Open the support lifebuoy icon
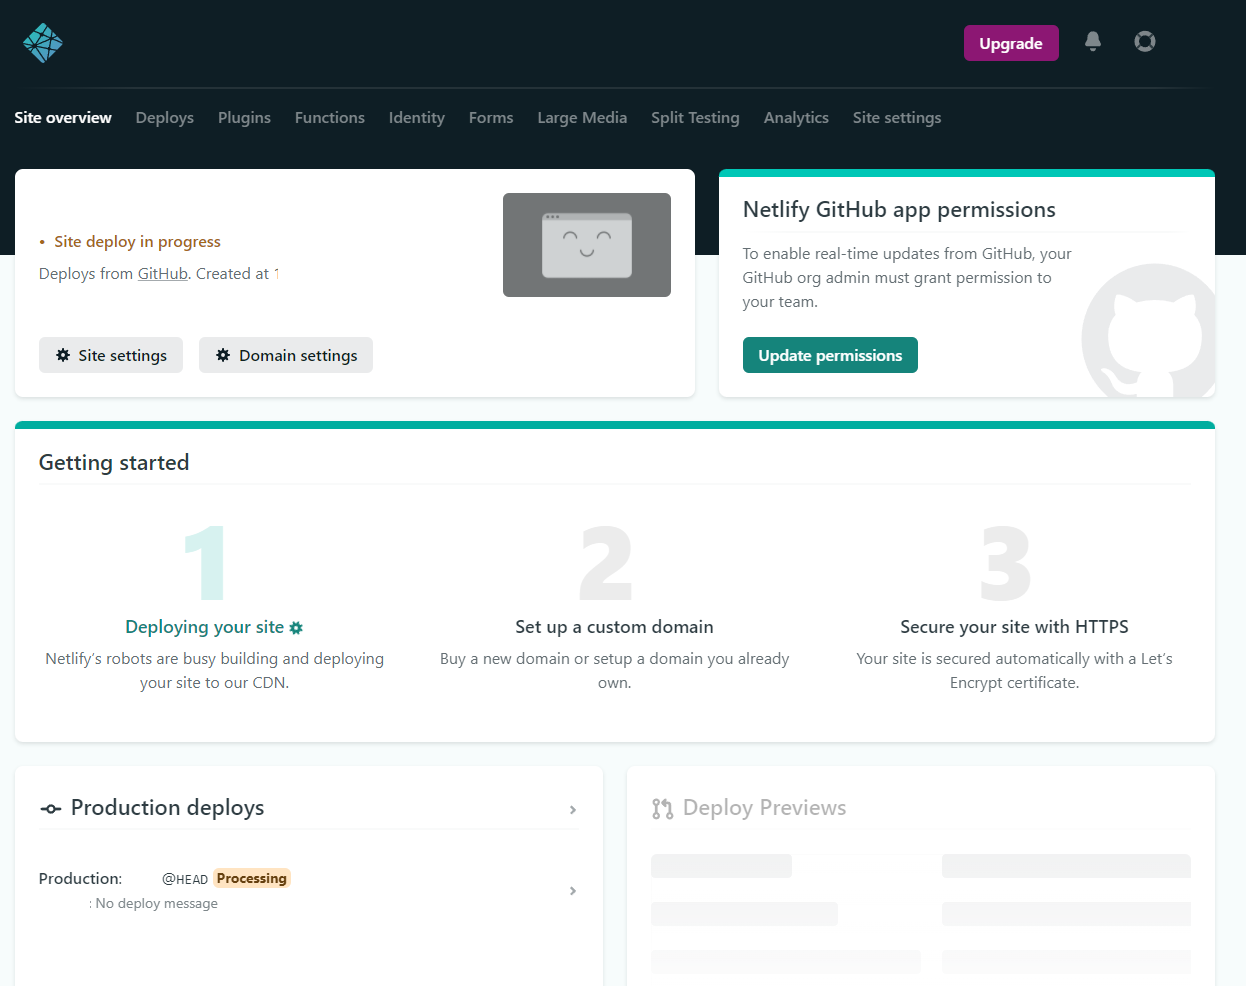 (1145, 41)
